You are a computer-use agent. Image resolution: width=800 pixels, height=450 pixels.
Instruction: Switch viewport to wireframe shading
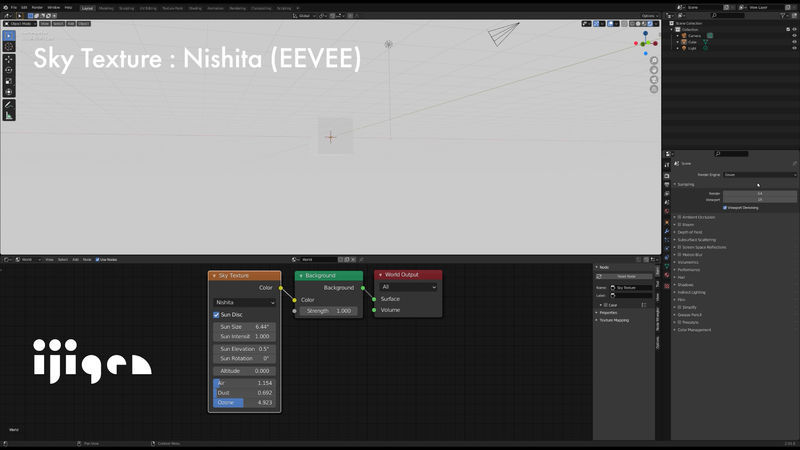(633, 23)
